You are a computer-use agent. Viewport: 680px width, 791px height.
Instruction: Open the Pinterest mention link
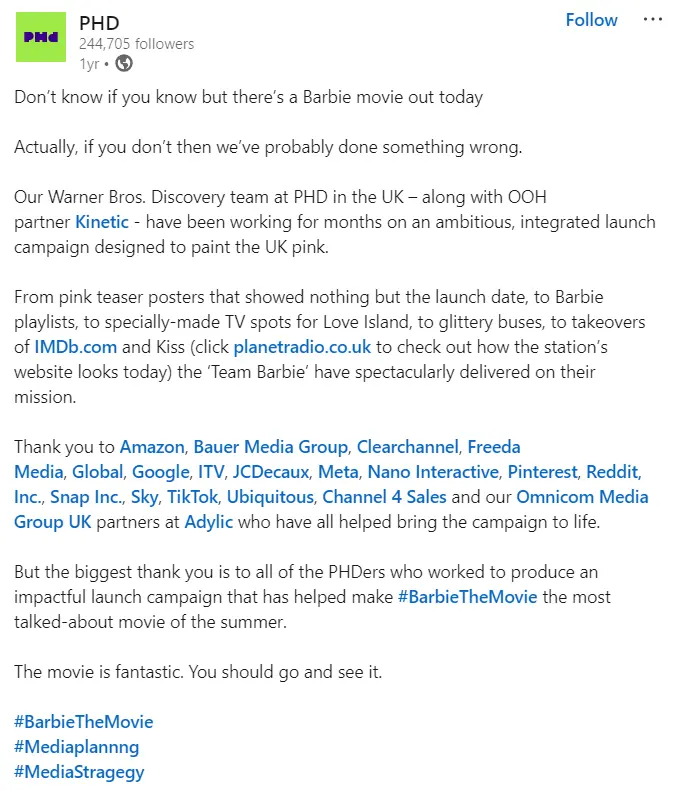click(x=542, y=471)
